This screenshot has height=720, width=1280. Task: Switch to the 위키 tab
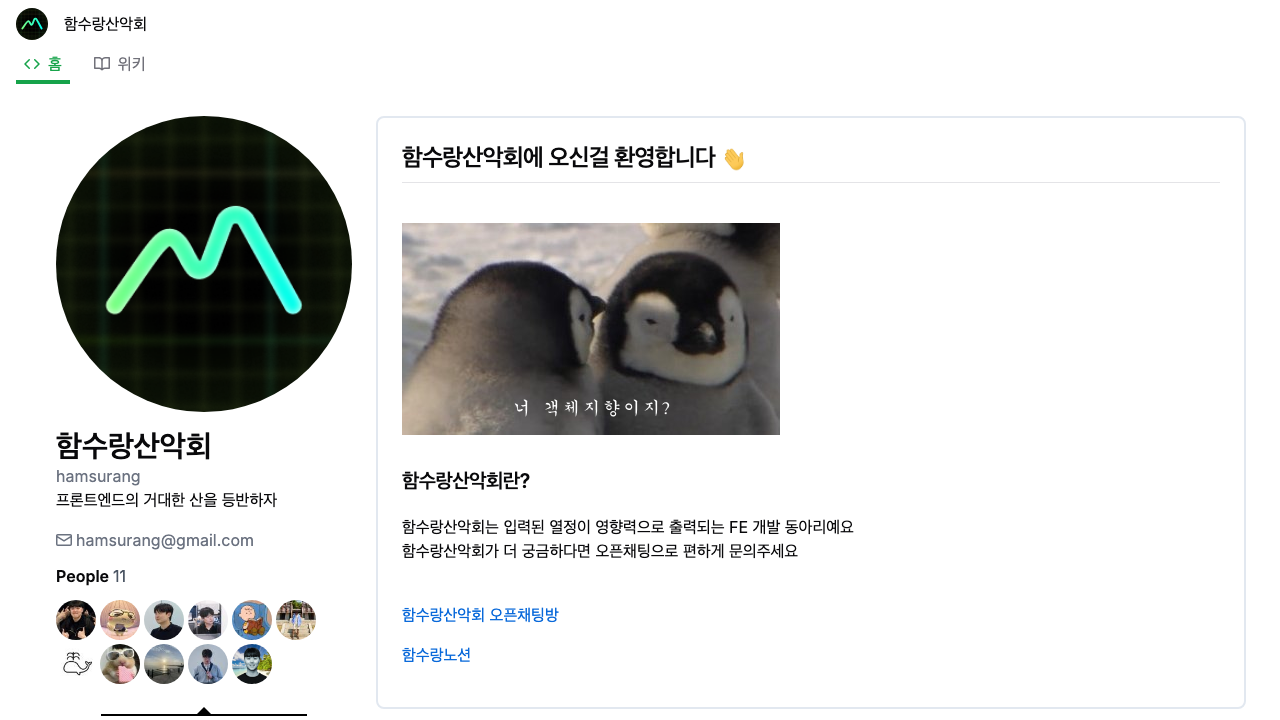(120, 64)
